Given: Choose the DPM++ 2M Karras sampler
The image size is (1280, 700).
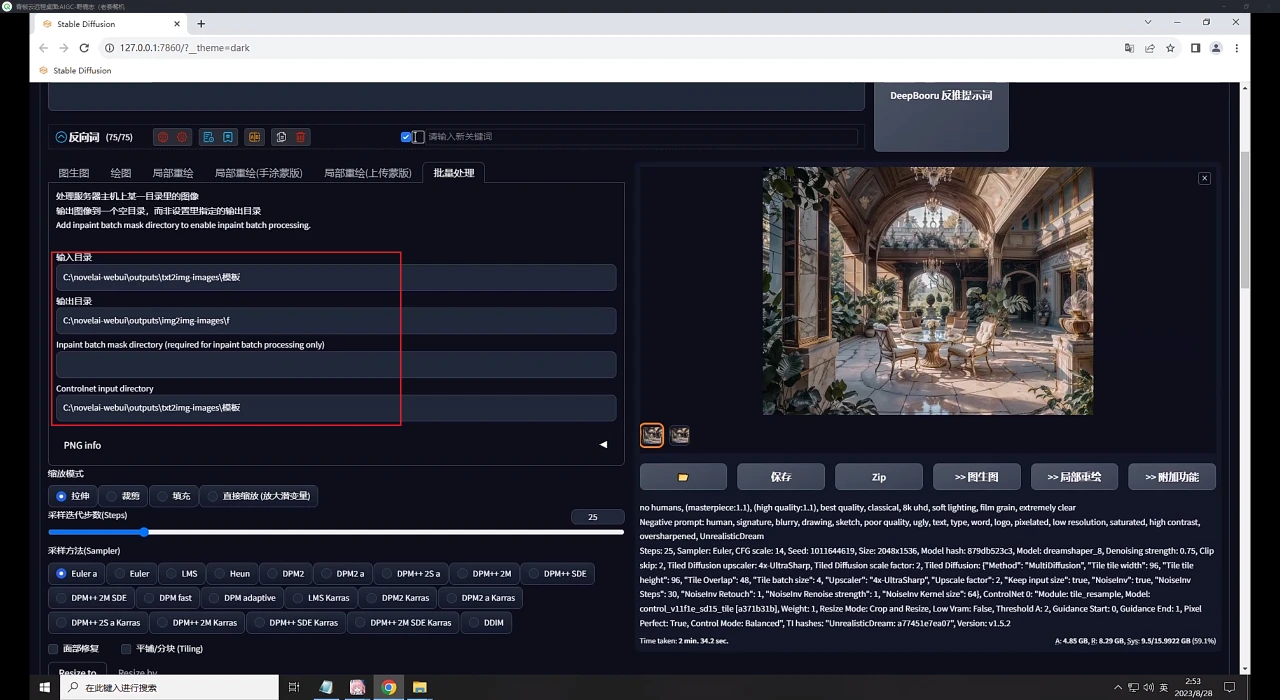Looking at the screenshot, I should point(197,622).
